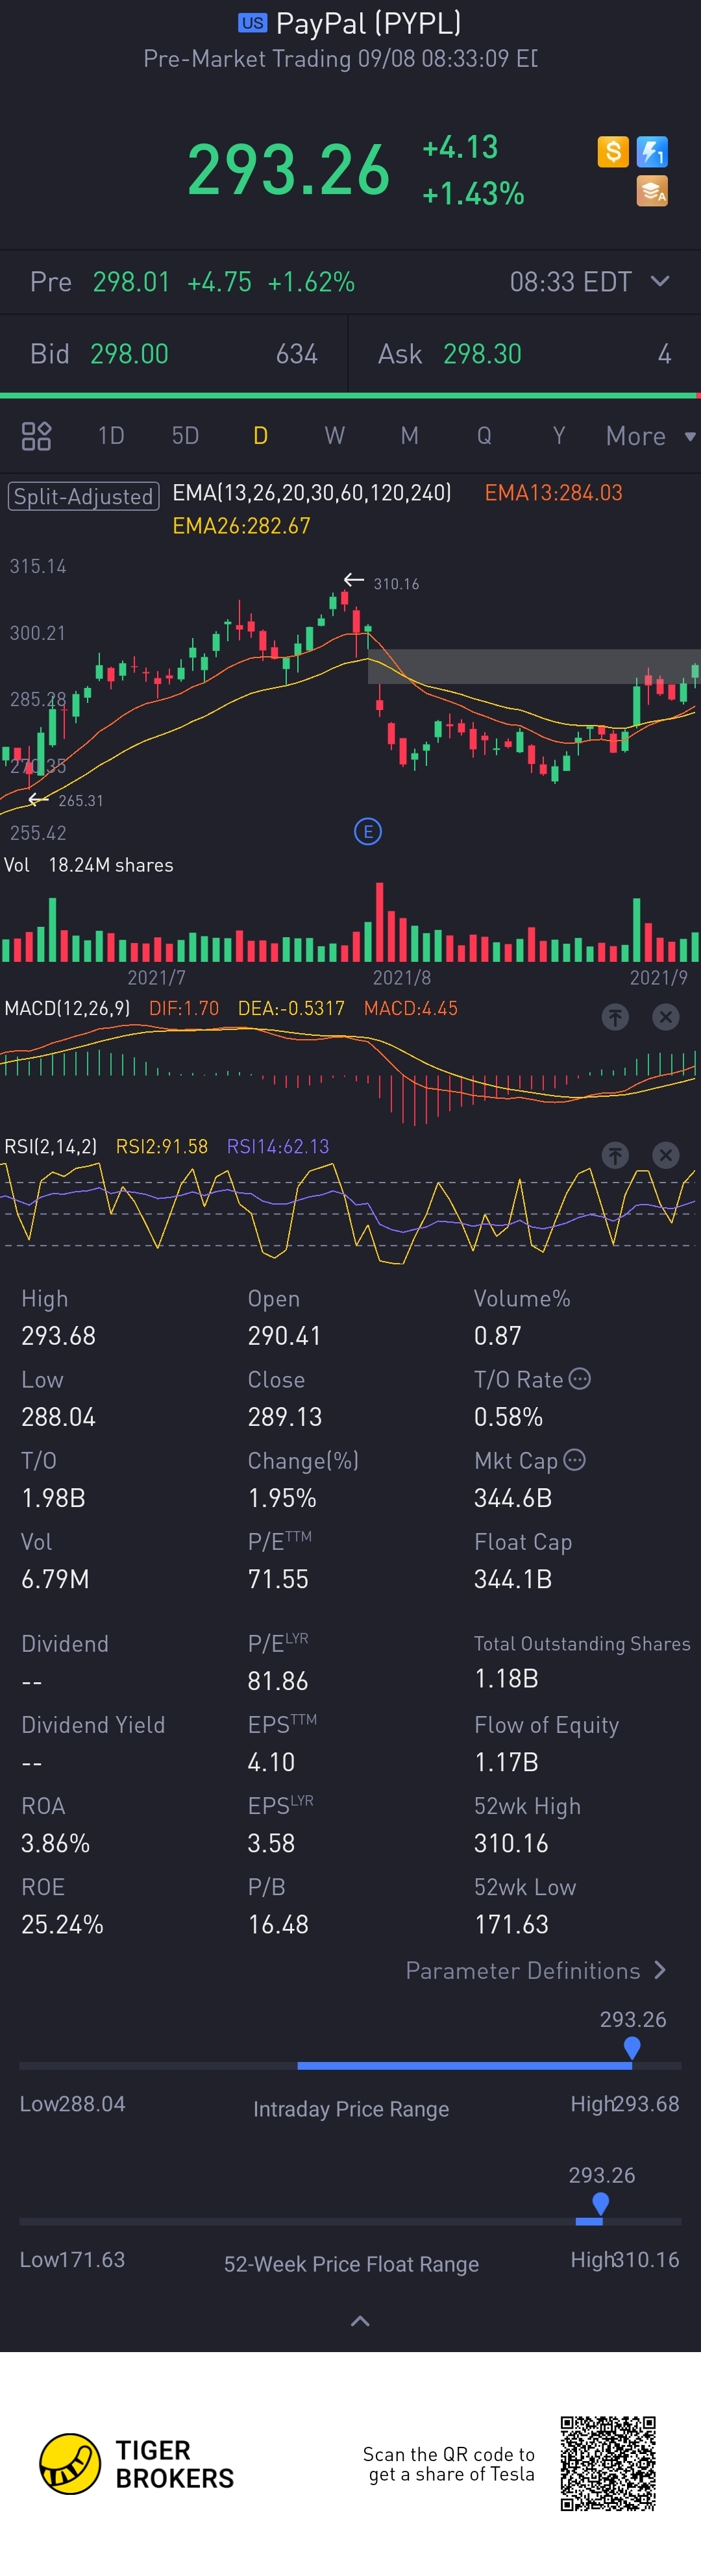Show T/O Rate info bubble
Image resolution: width=701 pixels, height=2576 pixels.
[580, 1379]
